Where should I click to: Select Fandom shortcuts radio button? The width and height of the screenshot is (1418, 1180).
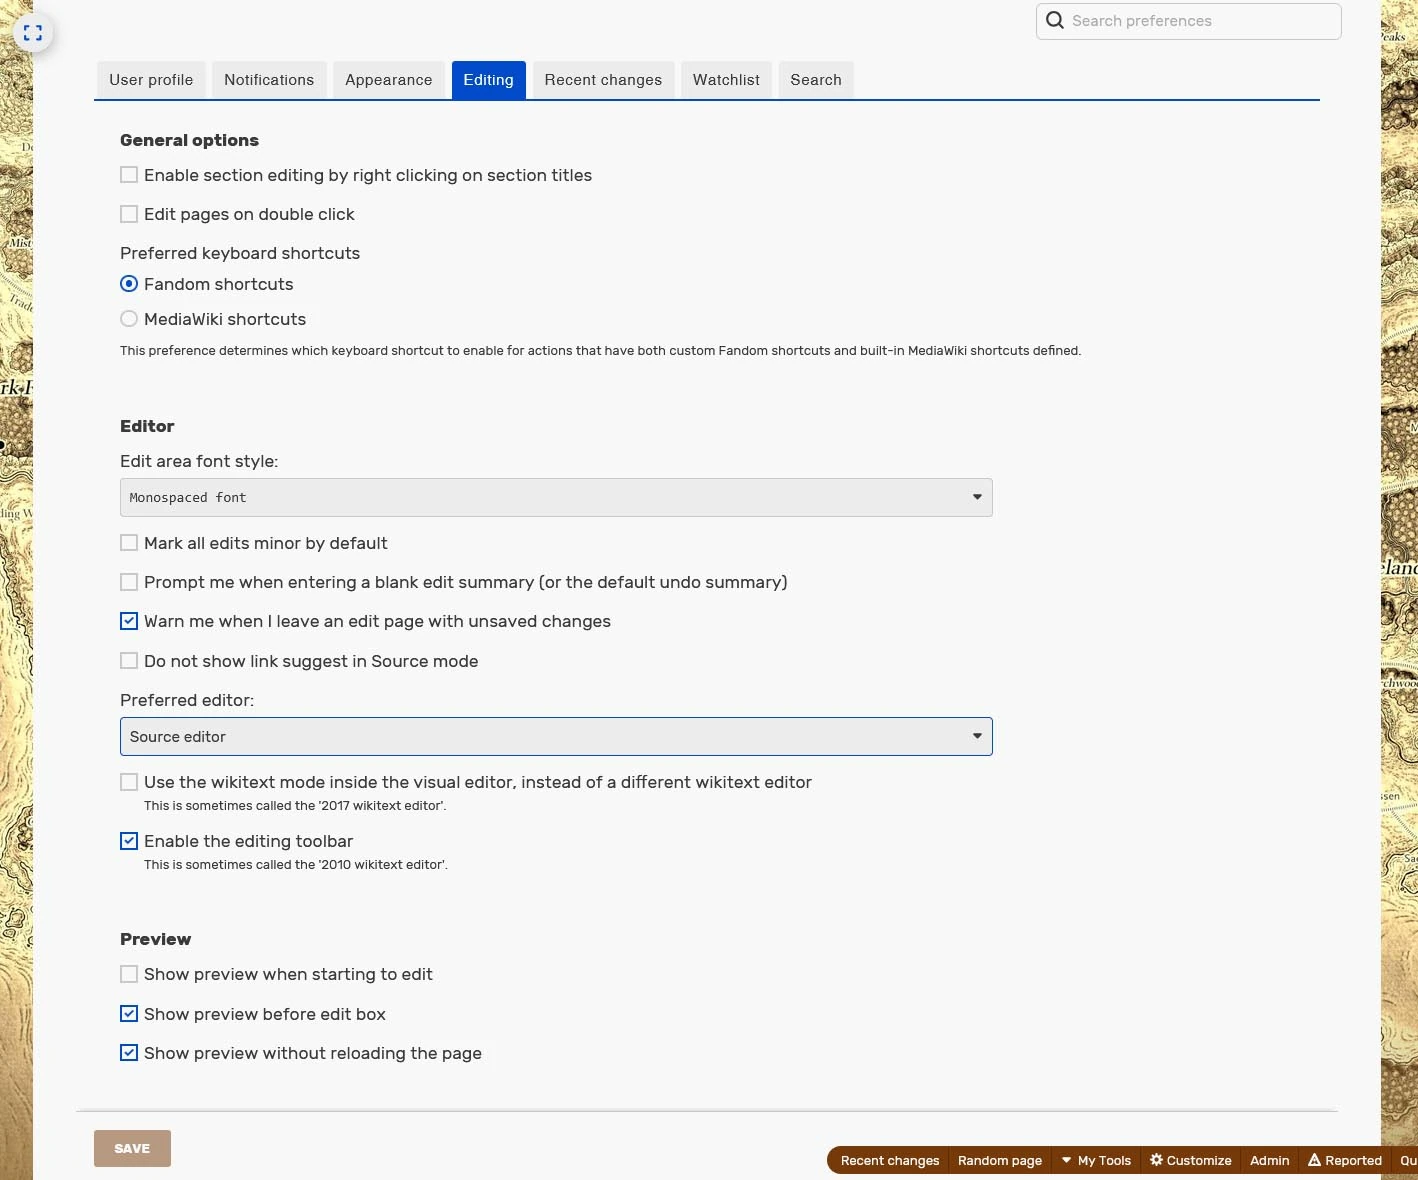point(129,284)
